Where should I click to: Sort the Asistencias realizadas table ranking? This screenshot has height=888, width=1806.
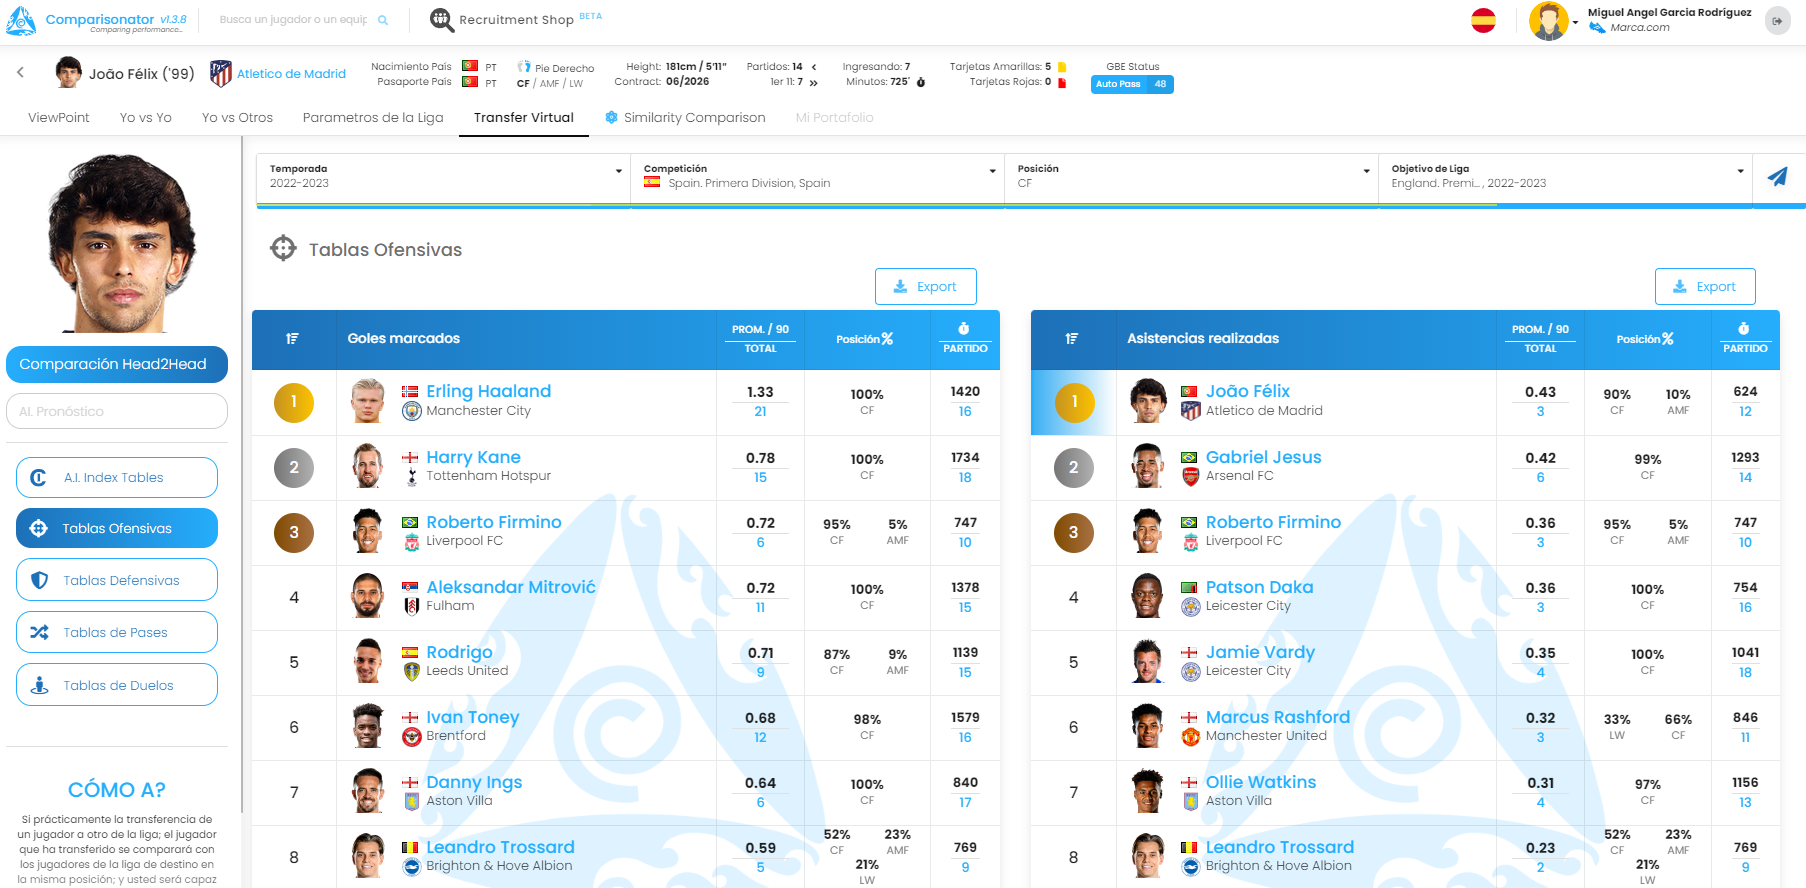pos(1072,339)
